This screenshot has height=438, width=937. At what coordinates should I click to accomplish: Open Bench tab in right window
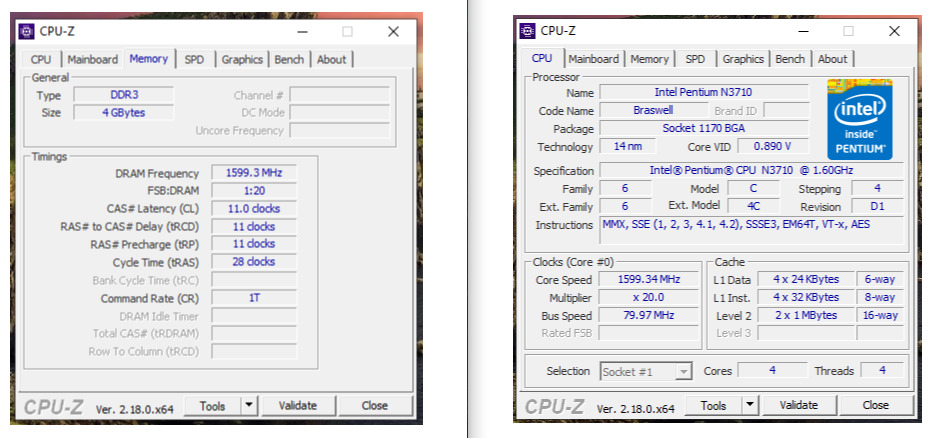[790, 59]
